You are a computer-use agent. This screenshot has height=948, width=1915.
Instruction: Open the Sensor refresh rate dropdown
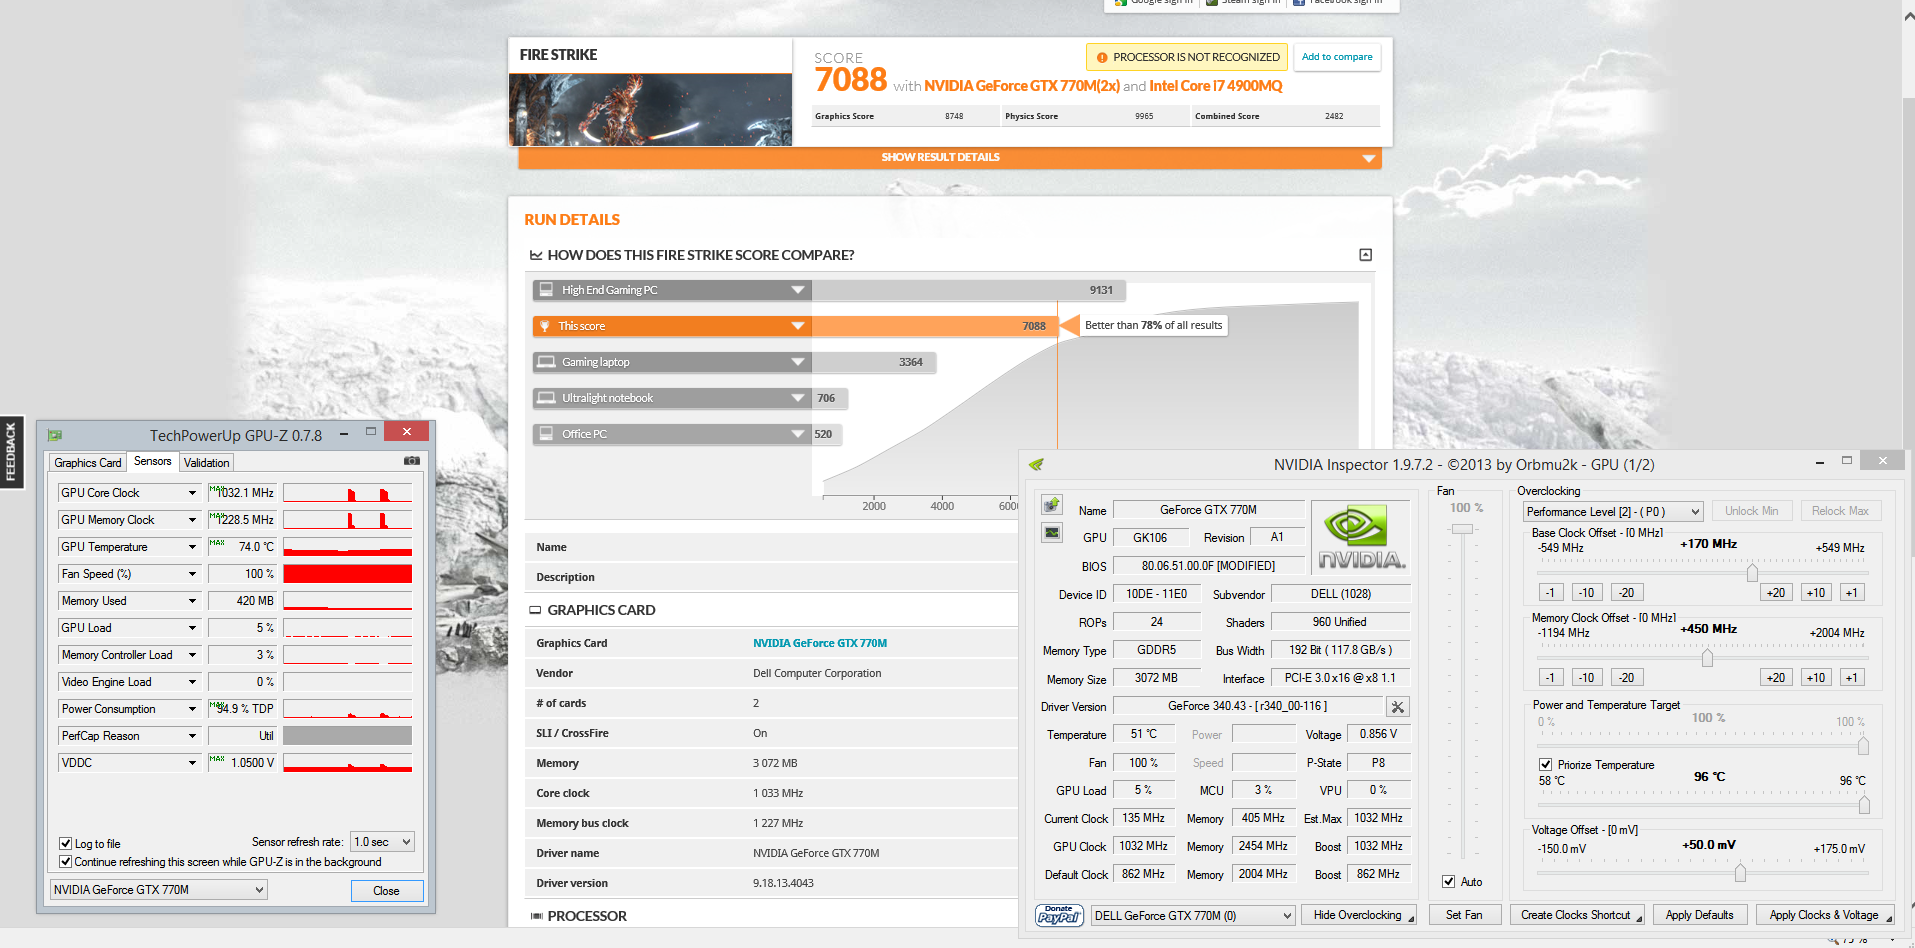click(382, 842)
